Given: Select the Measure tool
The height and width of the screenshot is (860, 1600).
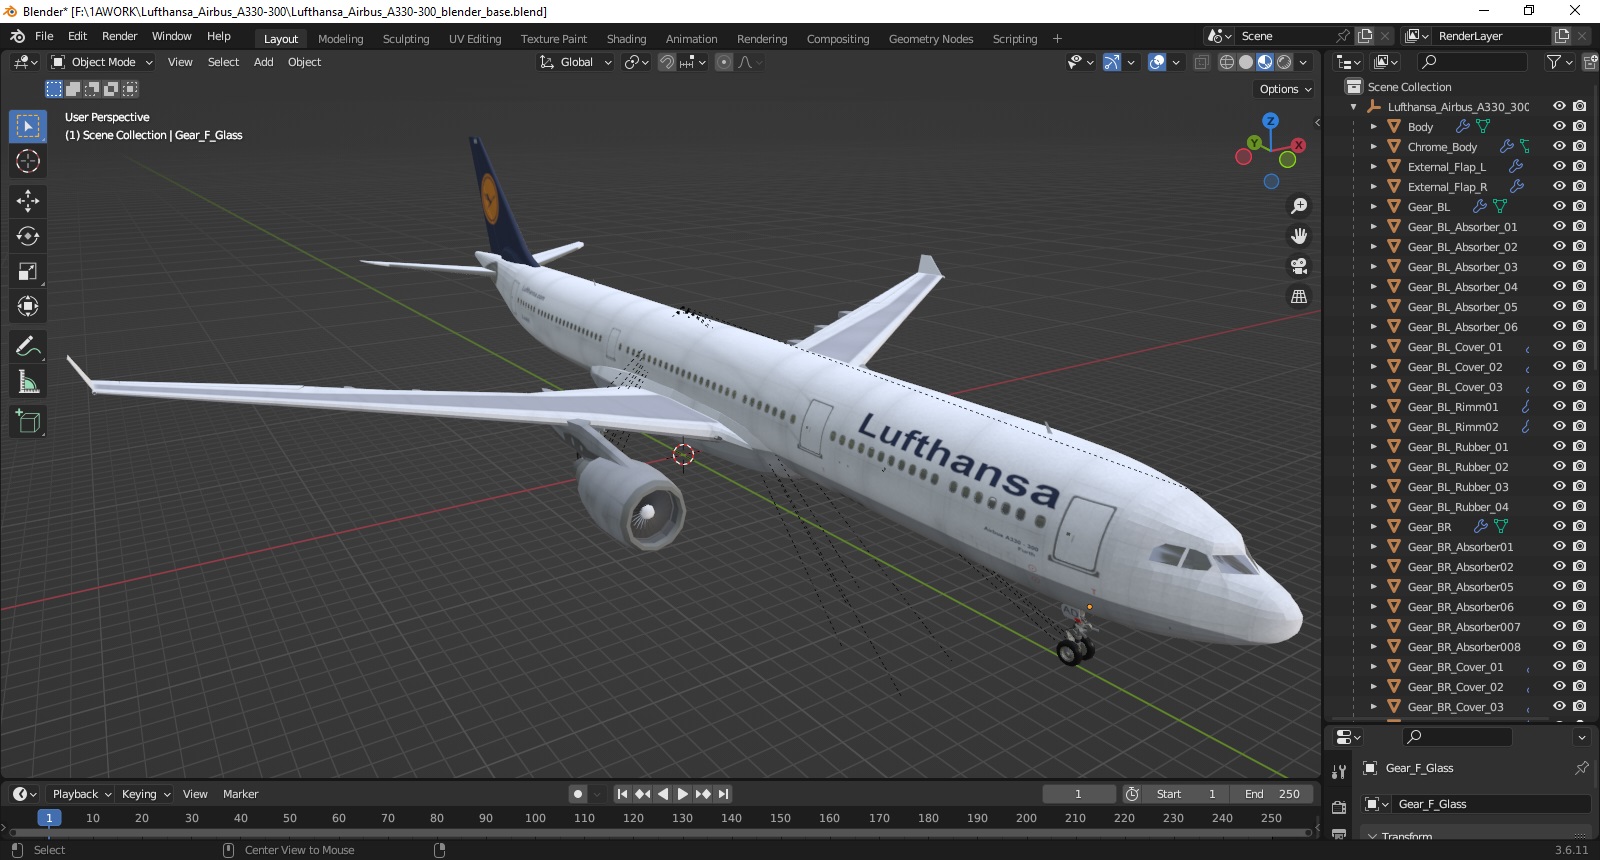Looking at the screenshot, I should (x=28, y=382).
